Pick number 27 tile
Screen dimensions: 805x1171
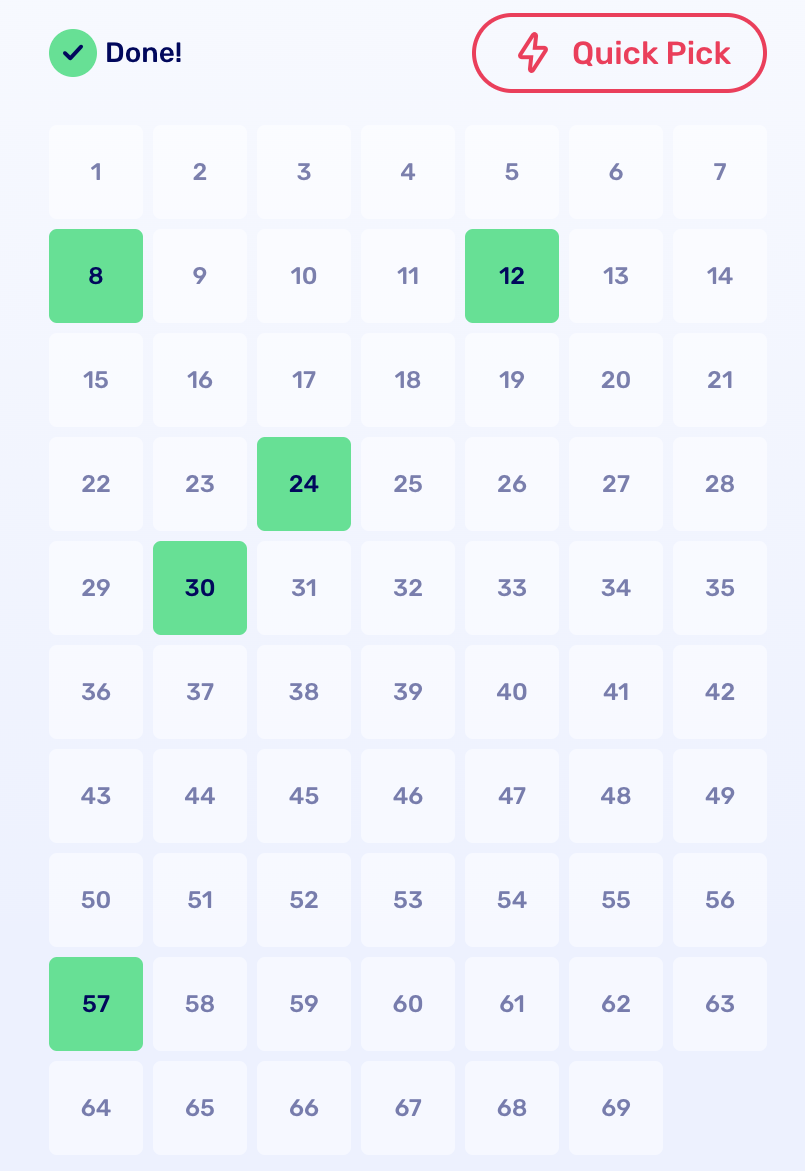[x=616, y=484]
